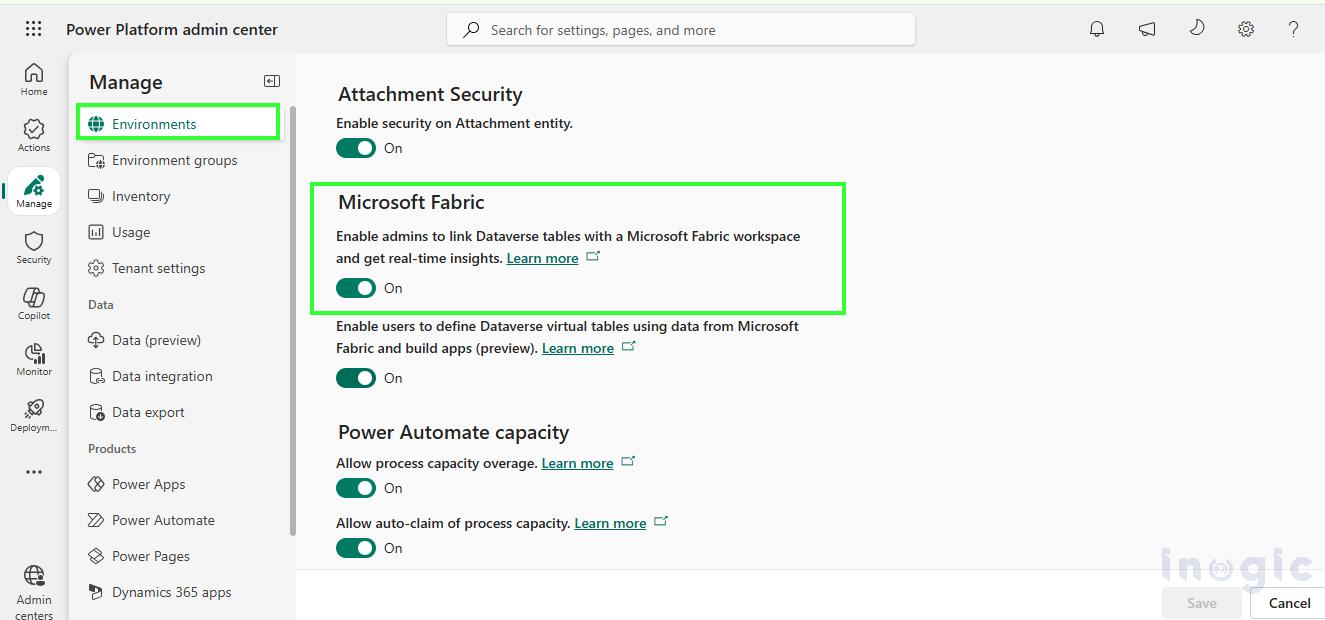The height and width of the screenshot is (620, 1325).
Task: Click the Attachment Security heading
Action: [430, 94]
